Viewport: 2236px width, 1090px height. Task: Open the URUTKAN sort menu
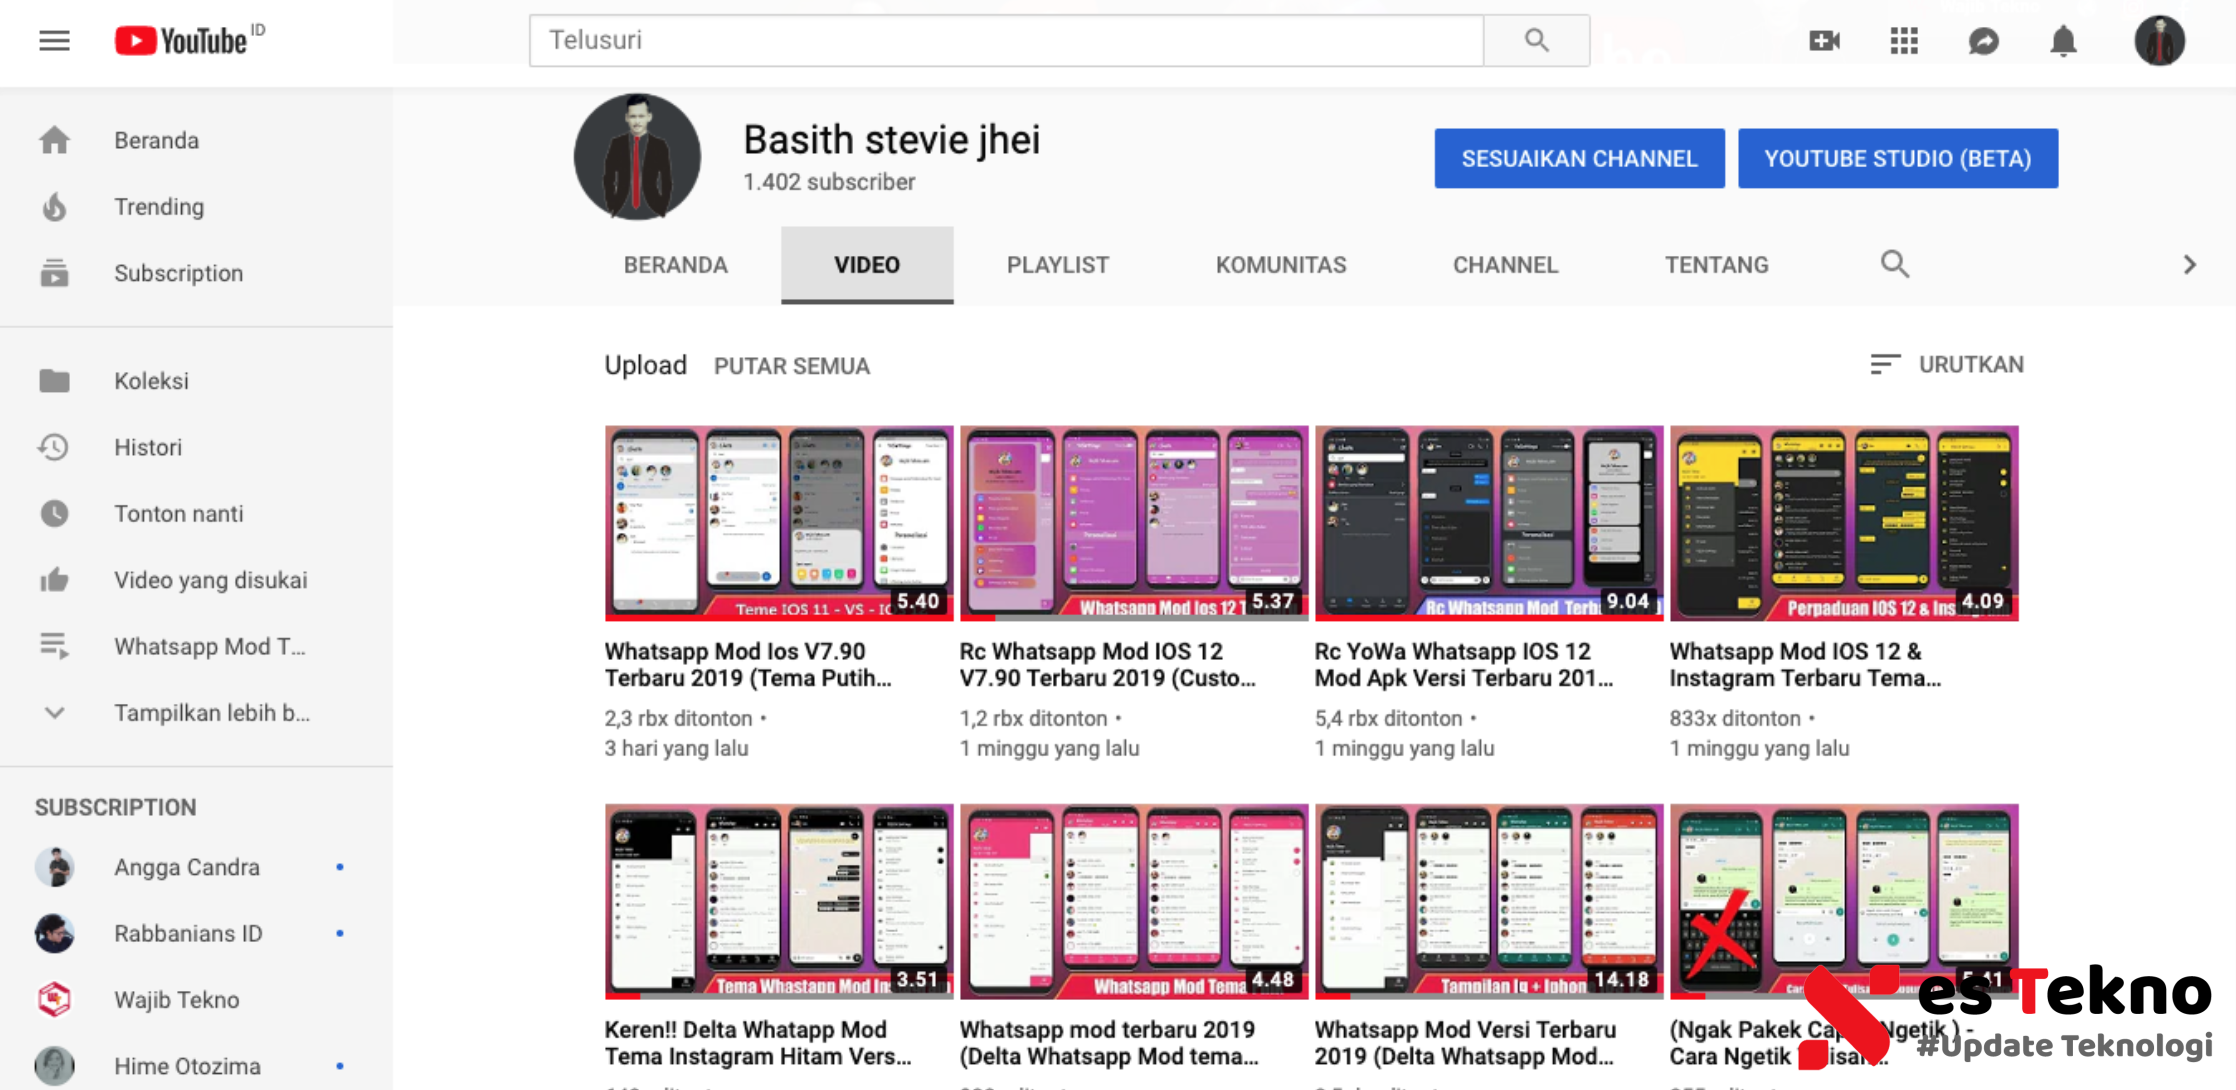click(1947, 365)
